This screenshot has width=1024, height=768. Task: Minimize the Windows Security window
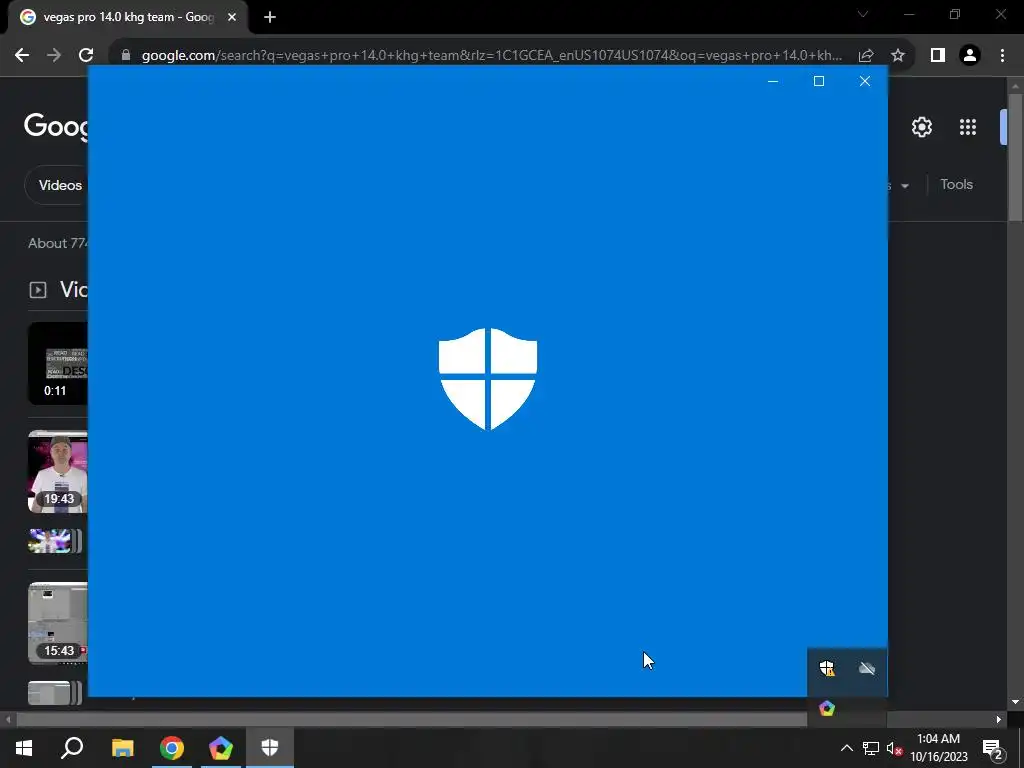[773, 81]
